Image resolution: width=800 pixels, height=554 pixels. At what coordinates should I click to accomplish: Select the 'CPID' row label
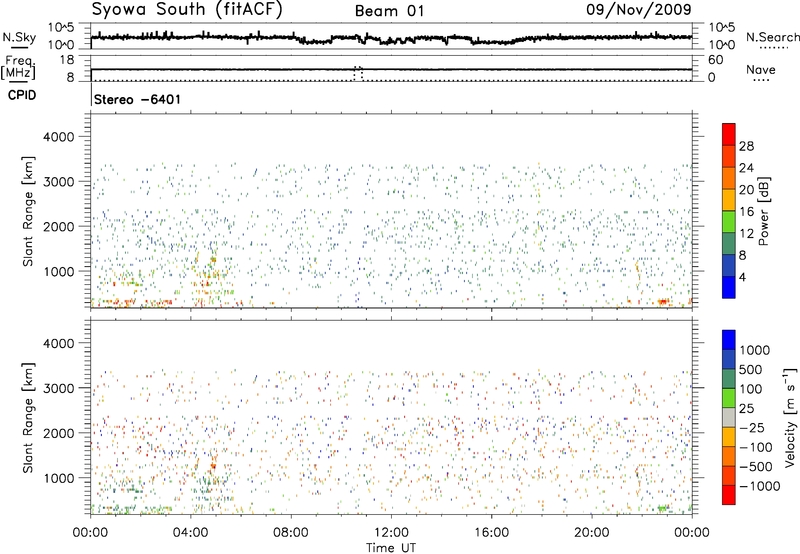point(22,95)
